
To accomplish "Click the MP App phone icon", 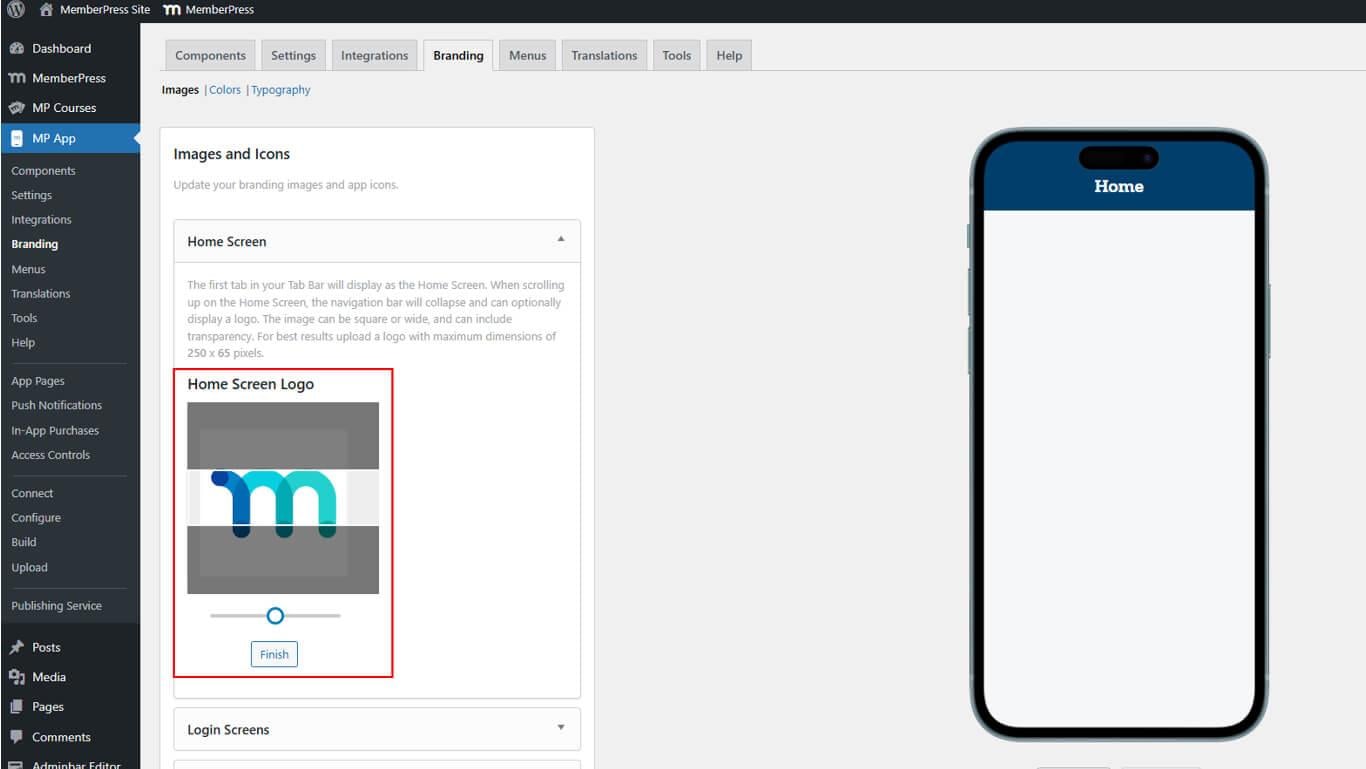I will coord(16,138).
